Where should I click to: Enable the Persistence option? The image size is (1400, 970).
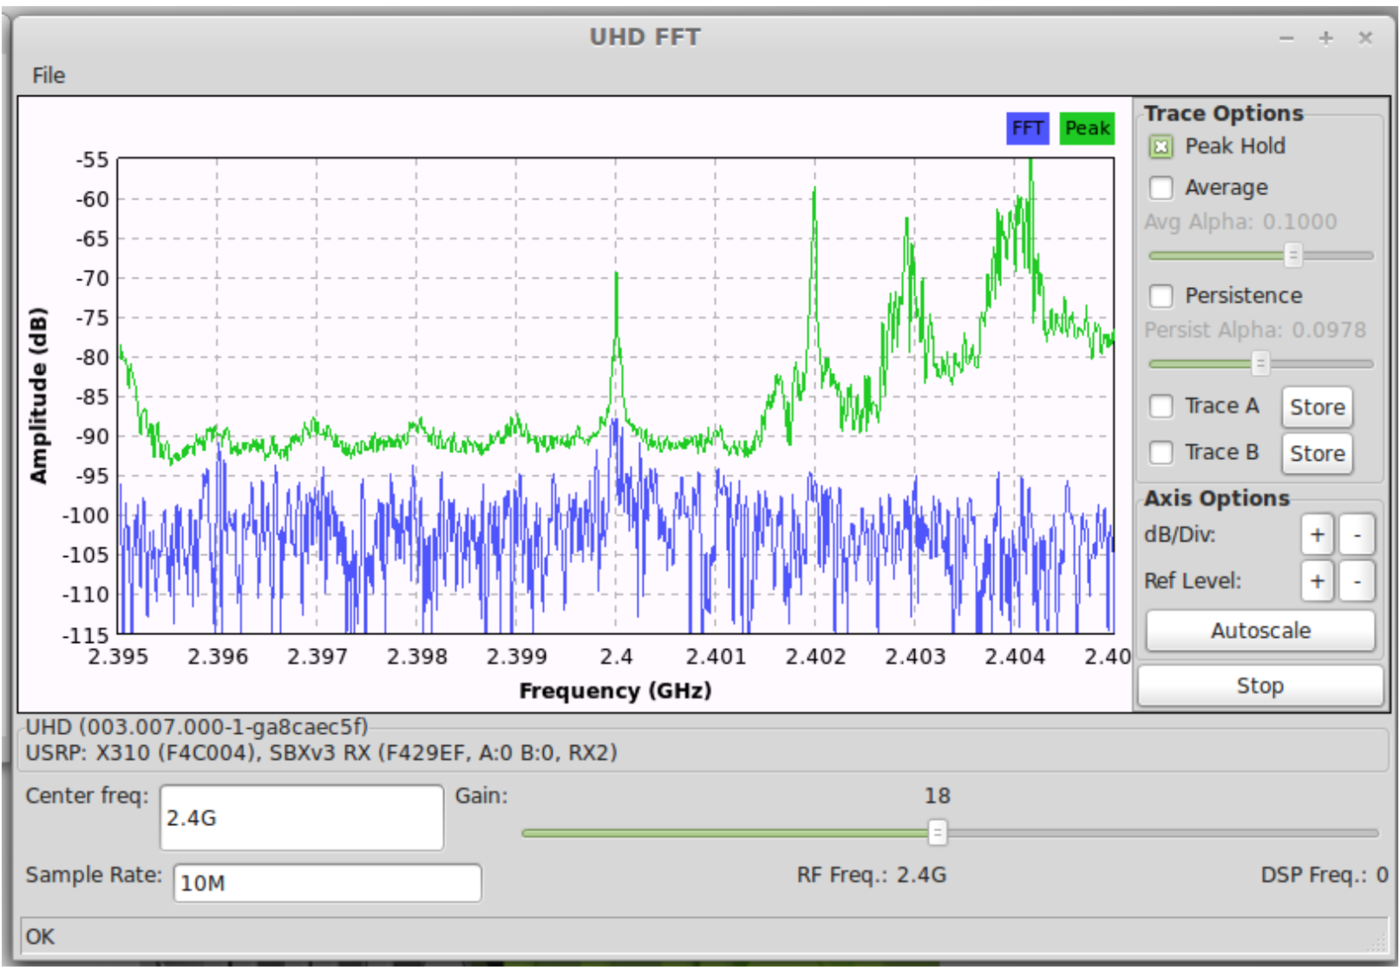pos(1161,296)
